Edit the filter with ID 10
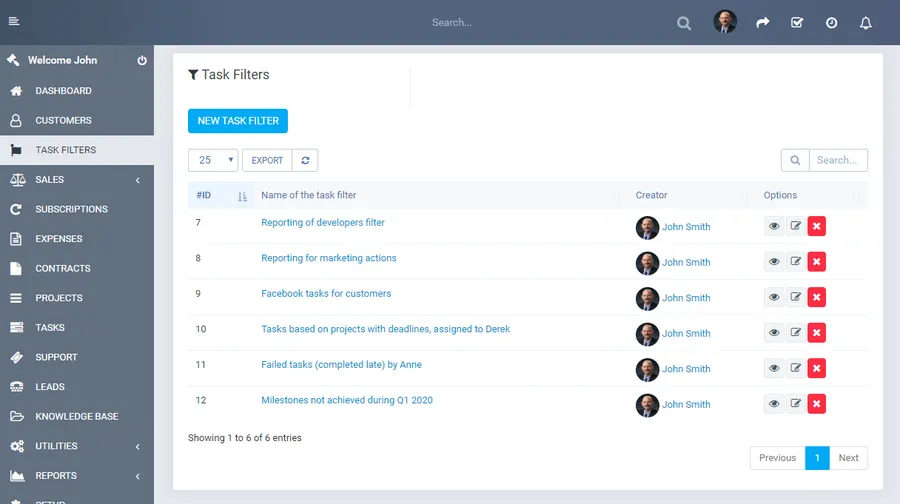900x504 pixels. pos(796,333)
